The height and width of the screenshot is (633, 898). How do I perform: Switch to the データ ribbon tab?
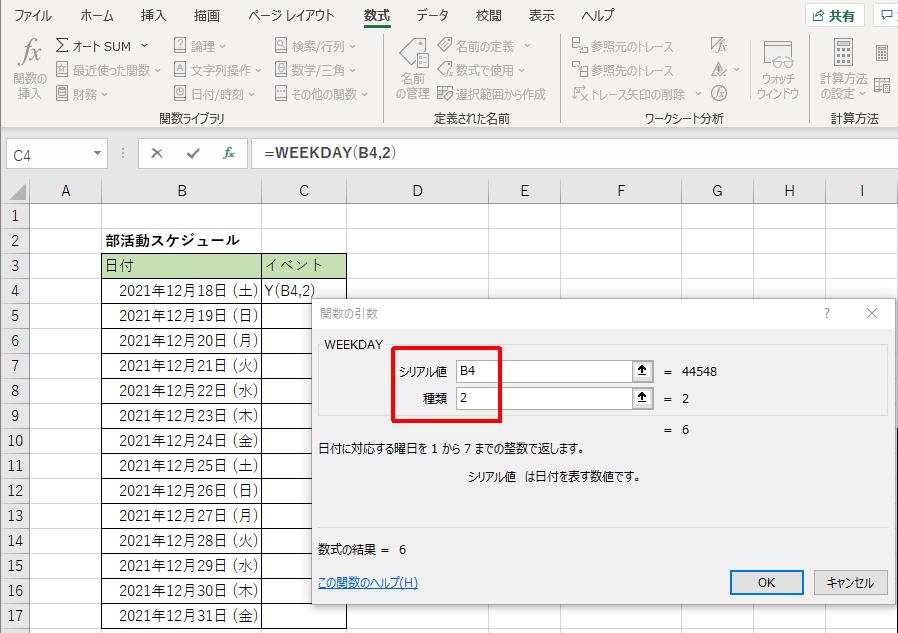pyautogui.click(x=432, y=16)
